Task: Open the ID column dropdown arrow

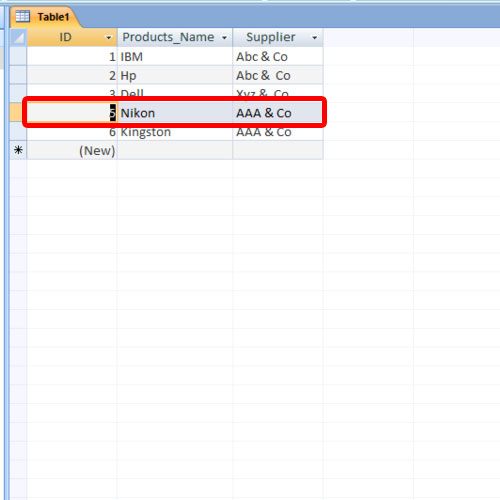Action: coord(108,38)
